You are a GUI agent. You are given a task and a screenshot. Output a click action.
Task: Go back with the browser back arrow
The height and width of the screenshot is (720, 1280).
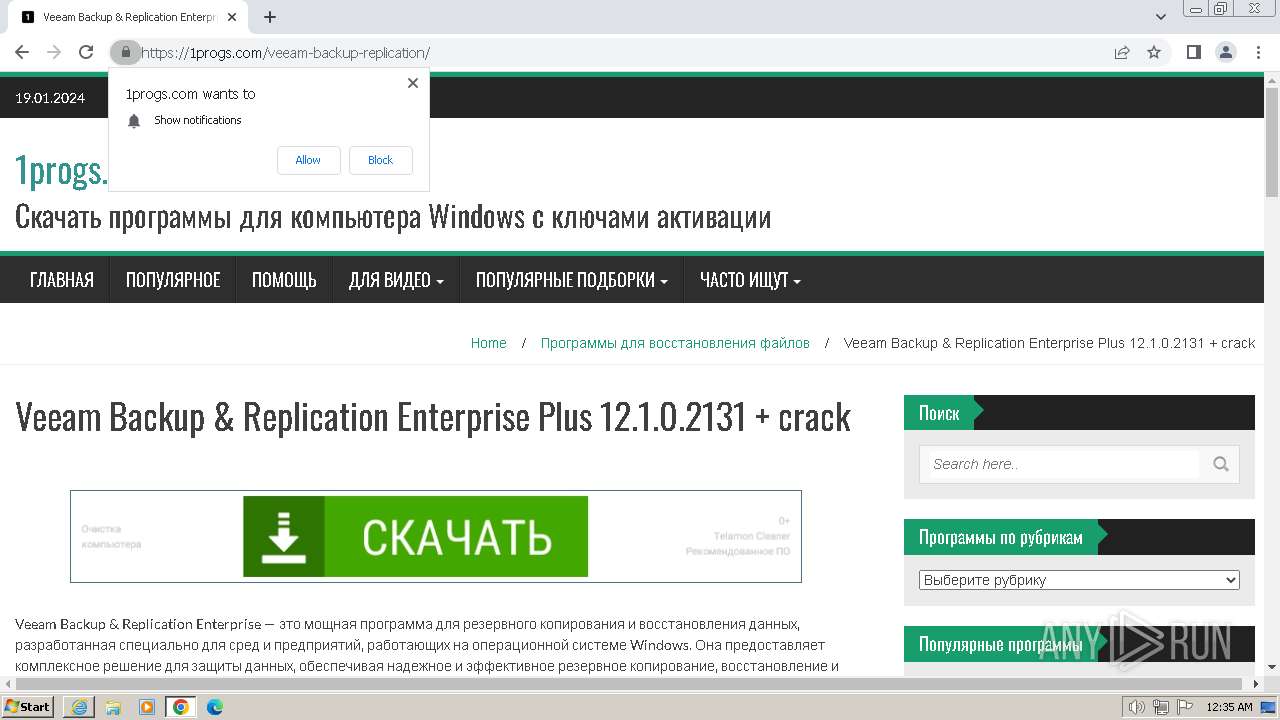(22, 52)
